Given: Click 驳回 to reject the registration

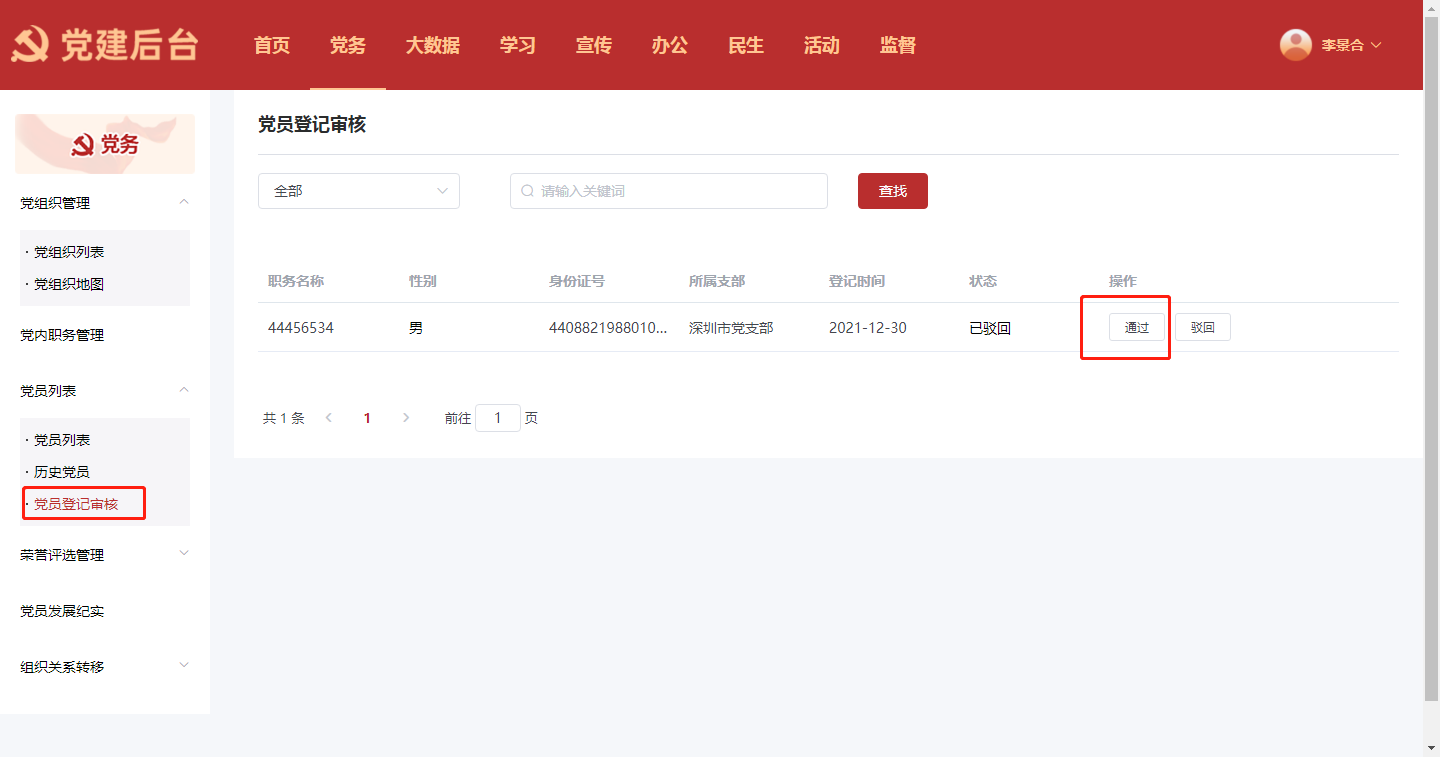Looking at the screenshot, I should pos(1202,328).
